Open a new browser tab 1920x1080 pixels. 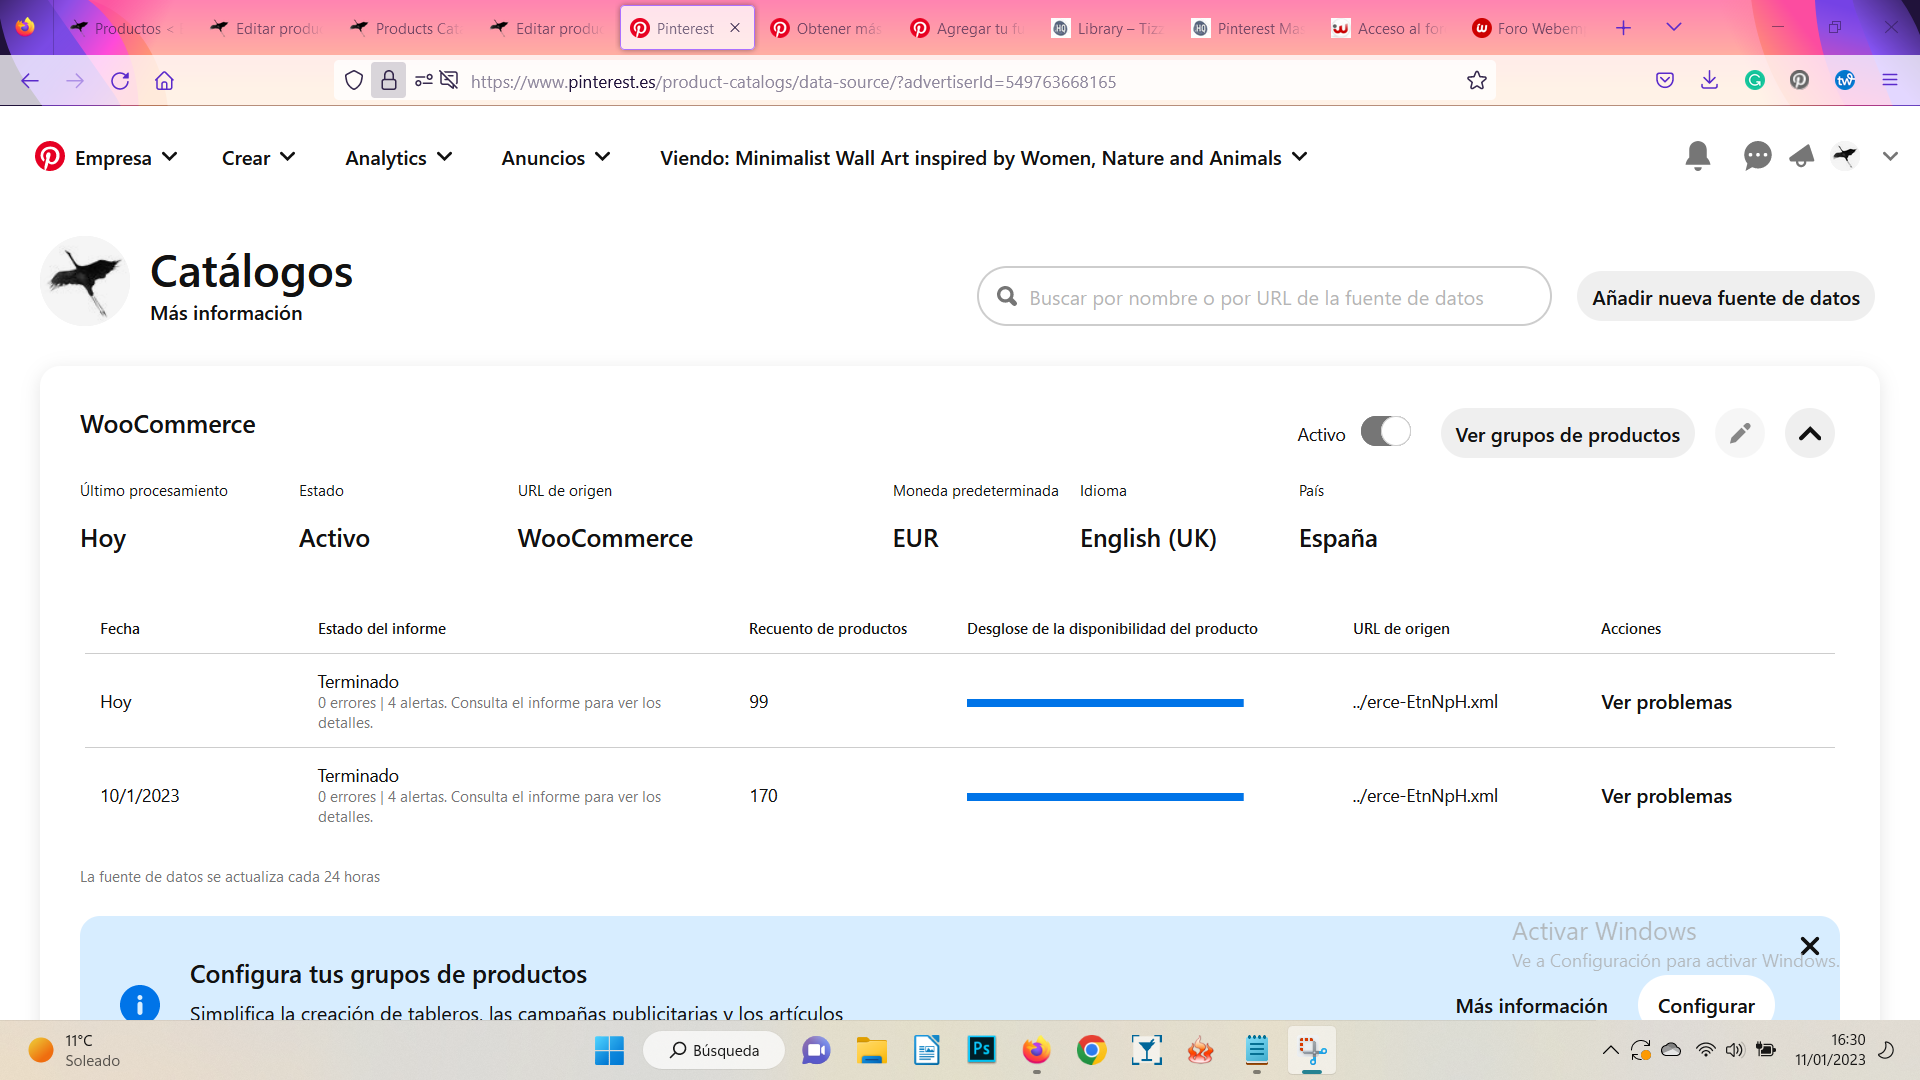1623,28
